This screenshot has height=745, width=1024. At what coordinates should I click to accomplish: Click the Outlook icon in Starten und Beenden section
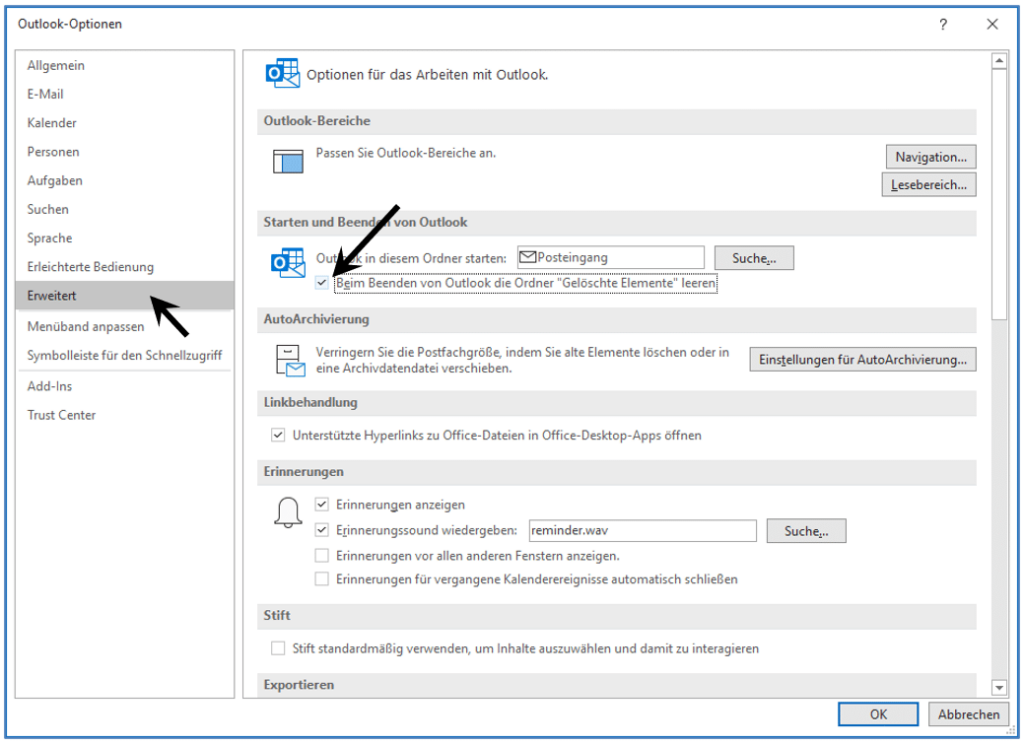(x=288, y=262)
